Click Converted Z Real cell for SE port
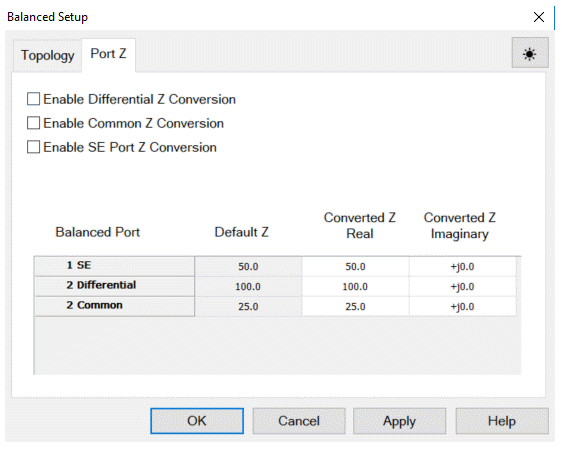562x457 pixels. [355, 267]
